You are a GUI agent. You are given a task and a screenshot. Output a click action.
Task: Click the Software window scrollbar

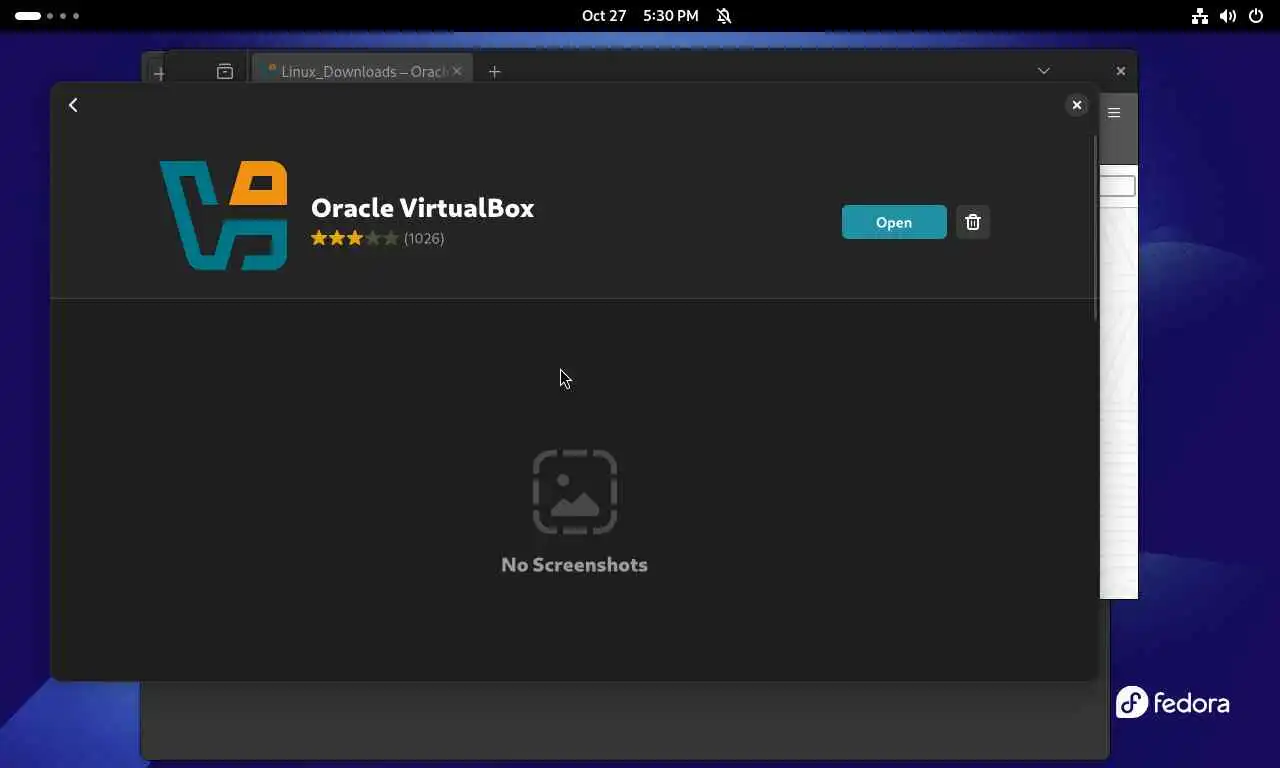coord(1096,228)
